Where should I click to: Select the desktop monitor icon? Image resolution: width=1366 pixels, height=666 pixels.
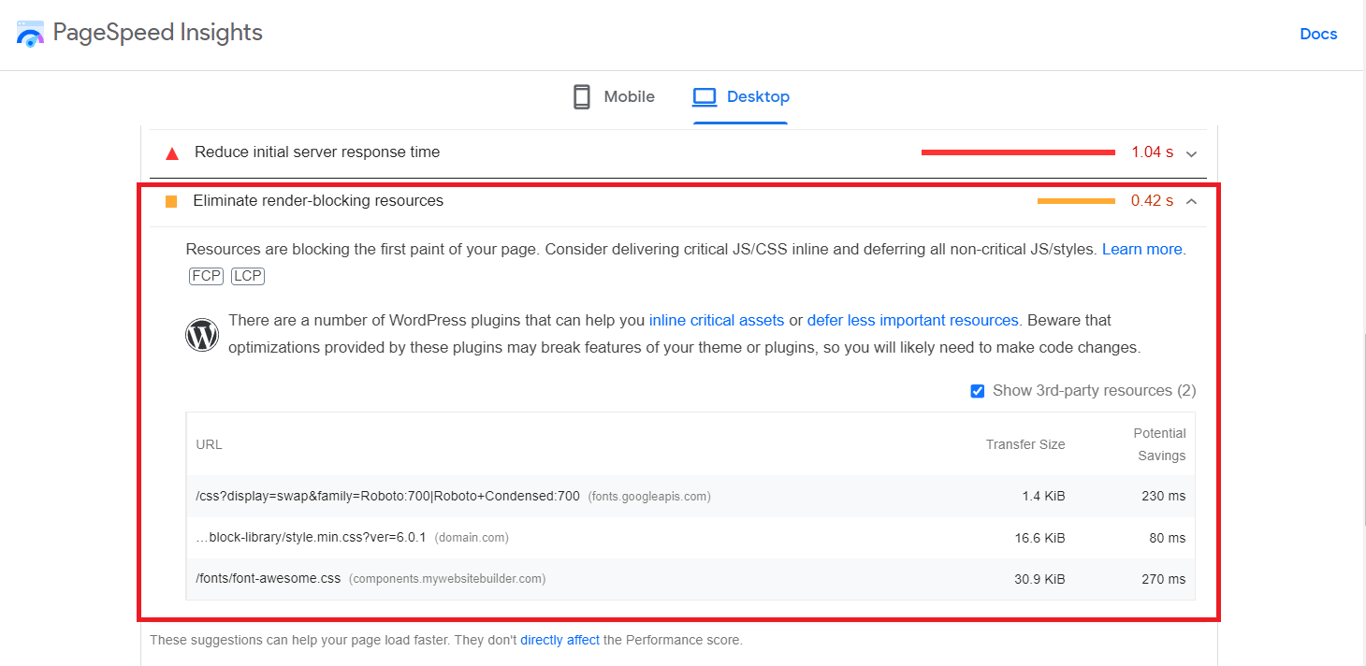click(x=704, y=96)
